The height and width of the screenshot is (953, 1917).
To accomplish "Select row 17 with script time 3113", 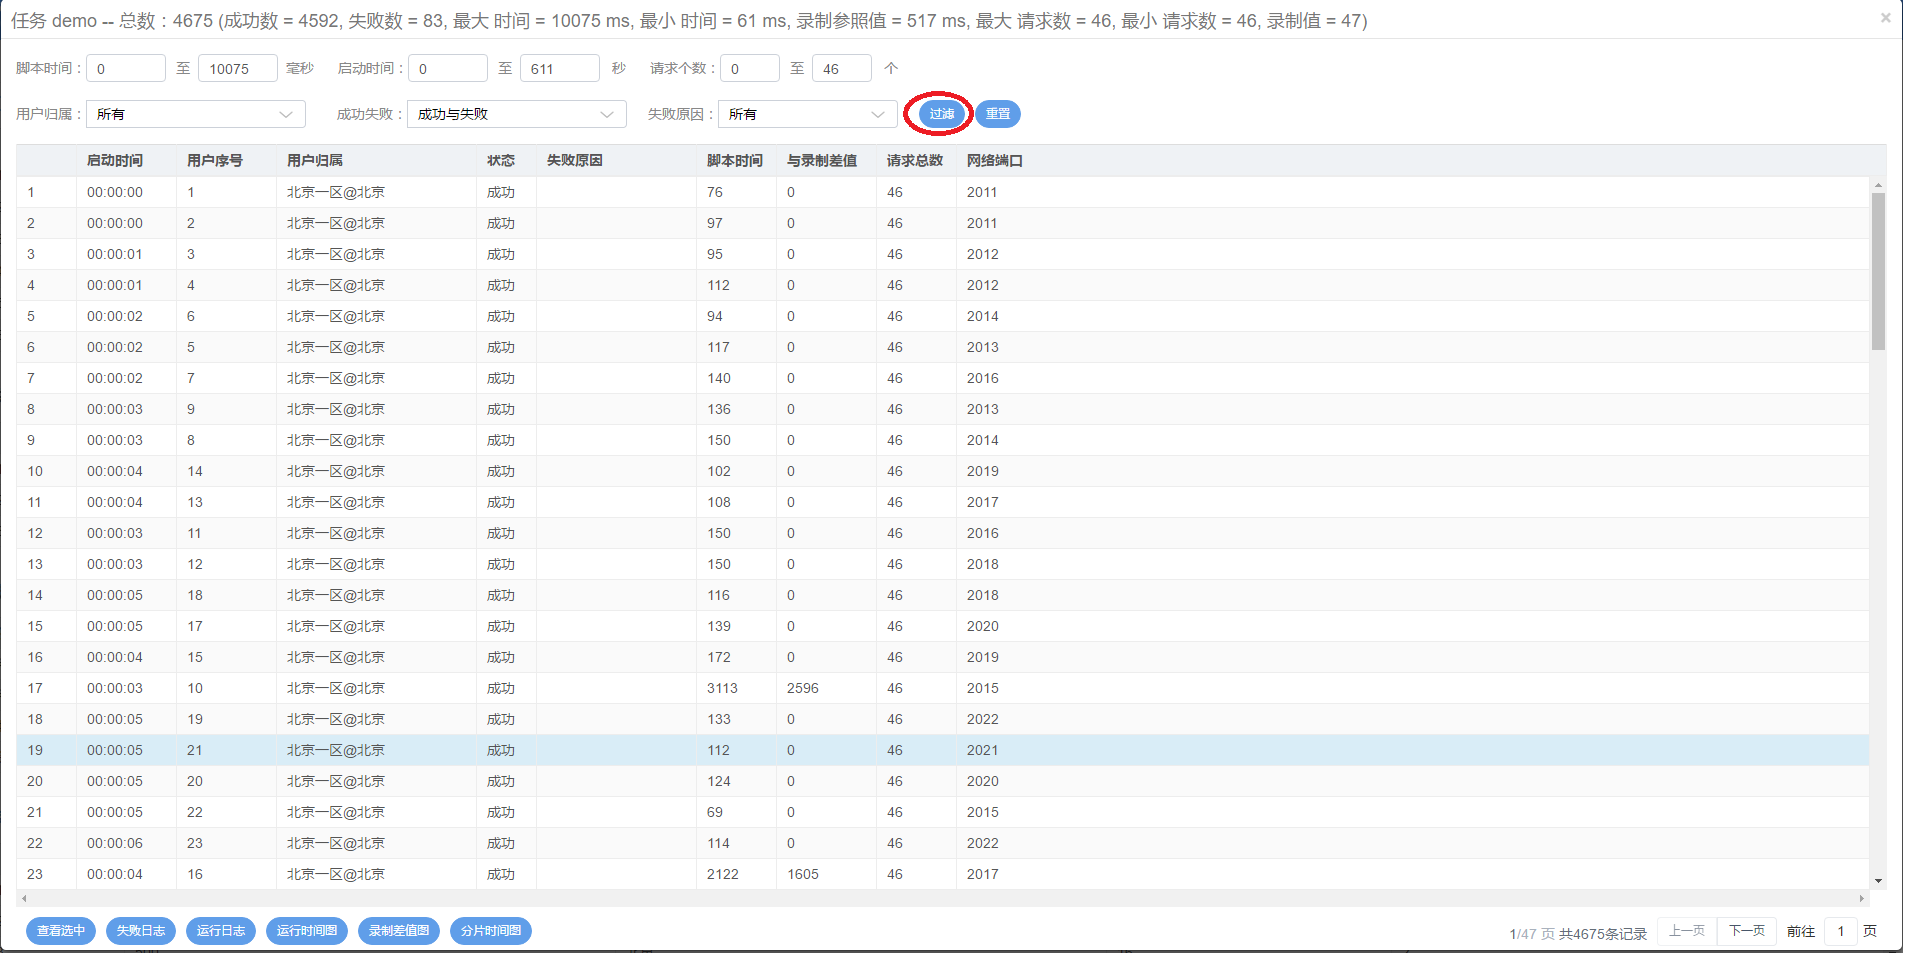I will pos(722,688).
